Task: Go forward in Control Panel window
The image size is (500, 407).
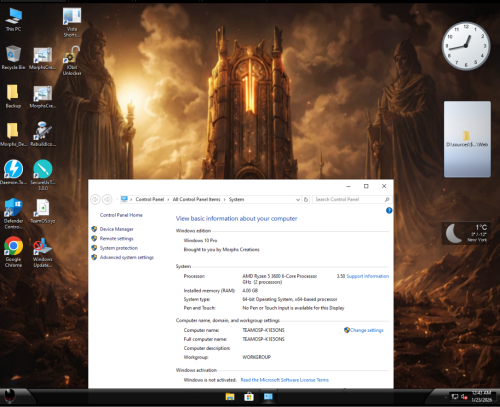Action: (x=107, y=199)
